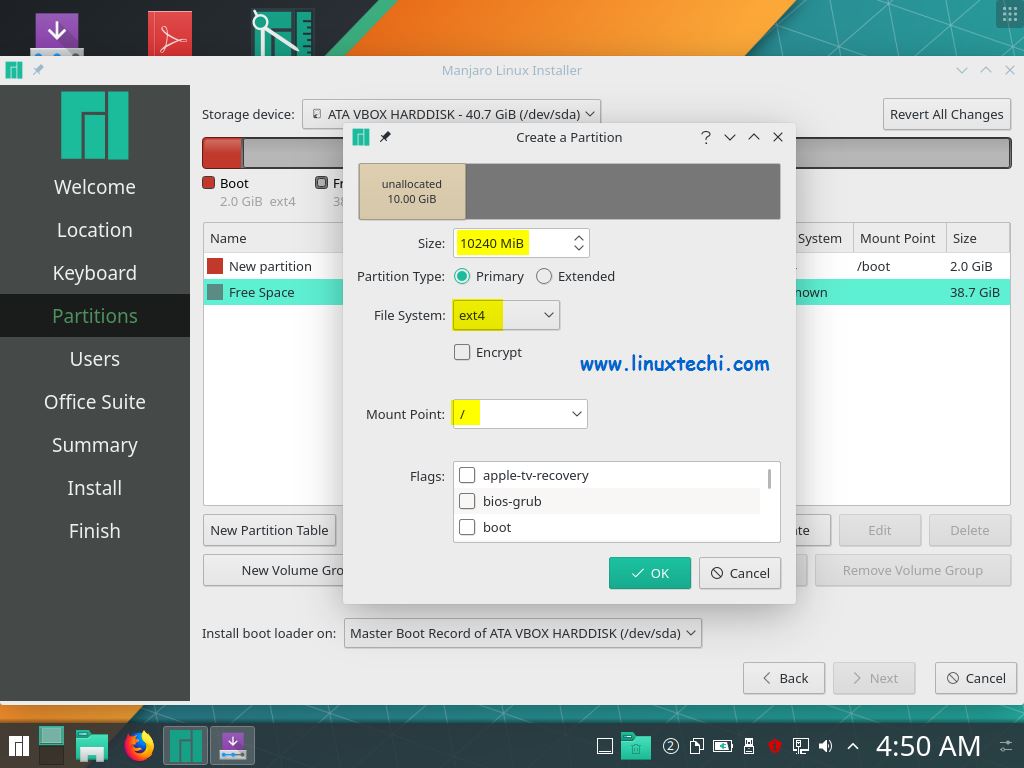Open Firefox from the taskbar
1024x768 pixels.
pos(139,745)
